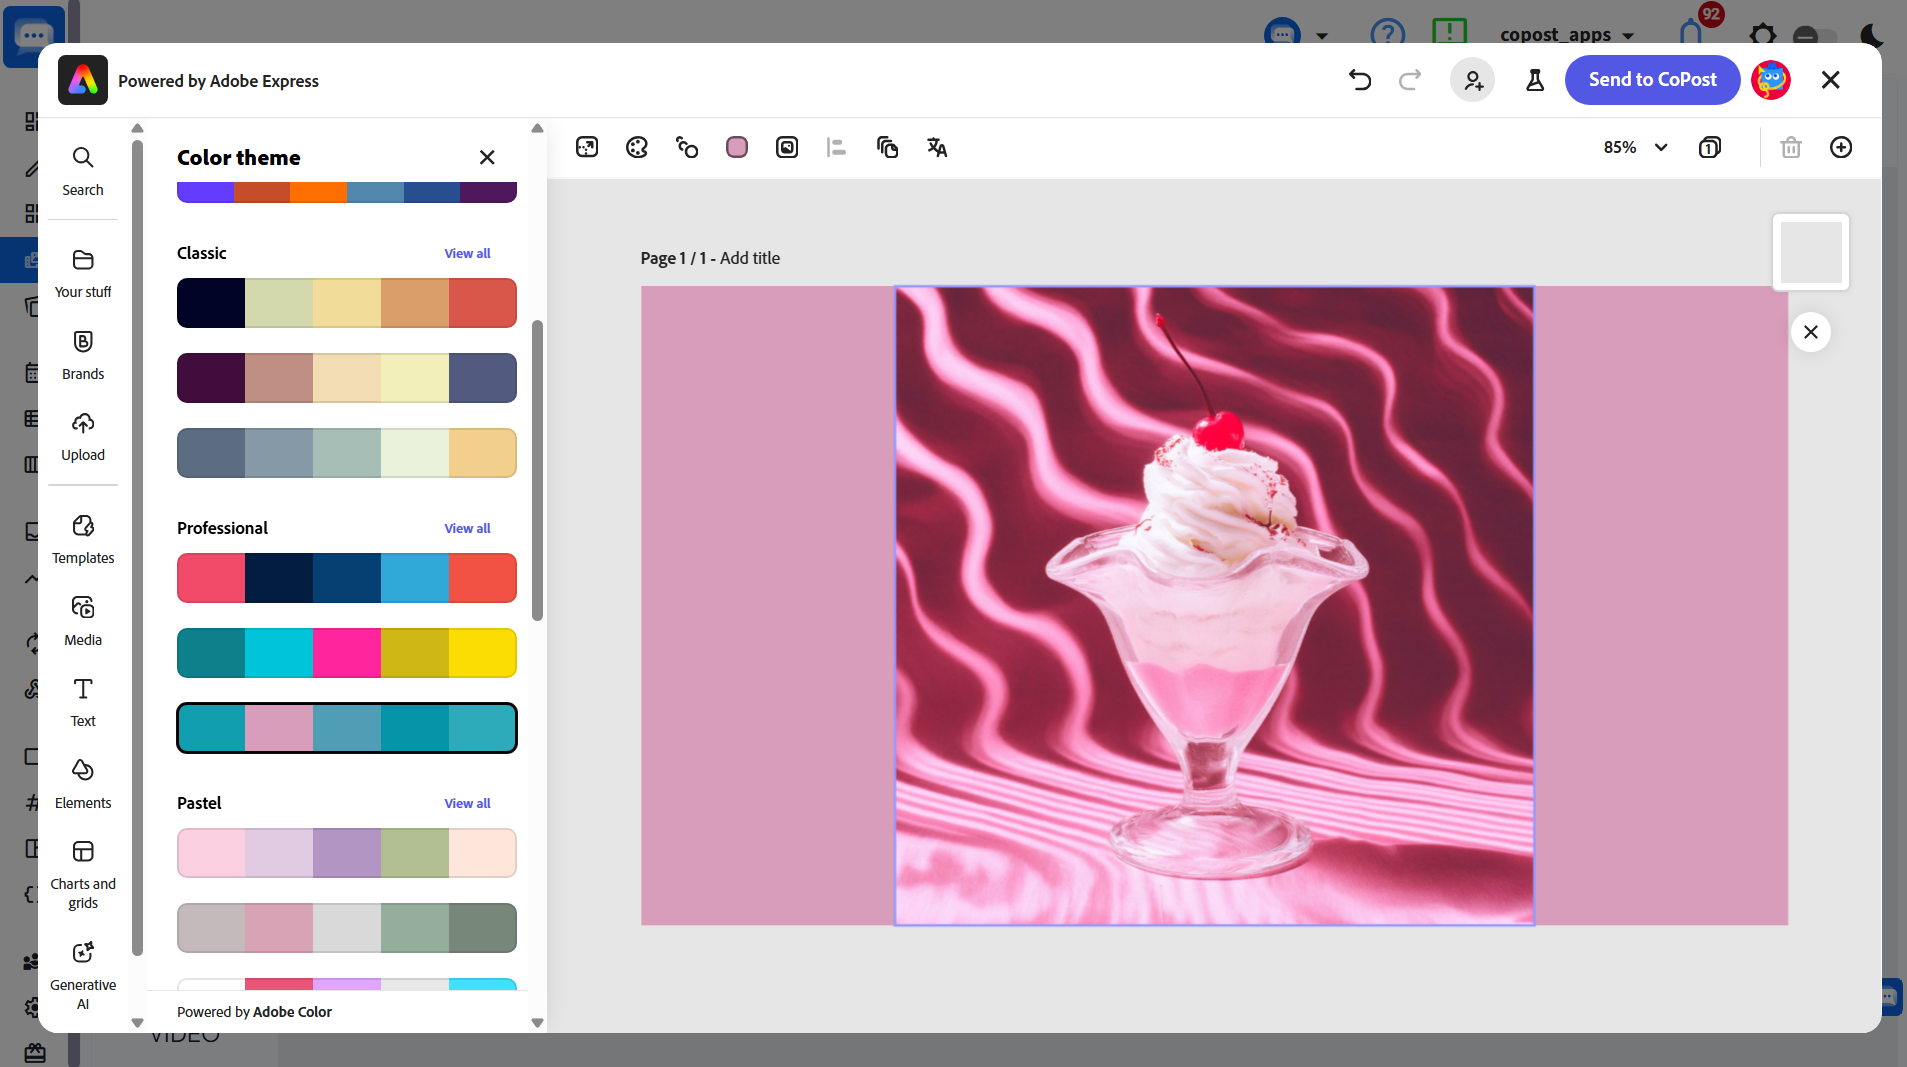This screenshot has width=1907, height=1067.
Task: Select the Text tool in sidebar
Action: pos(83,702)
